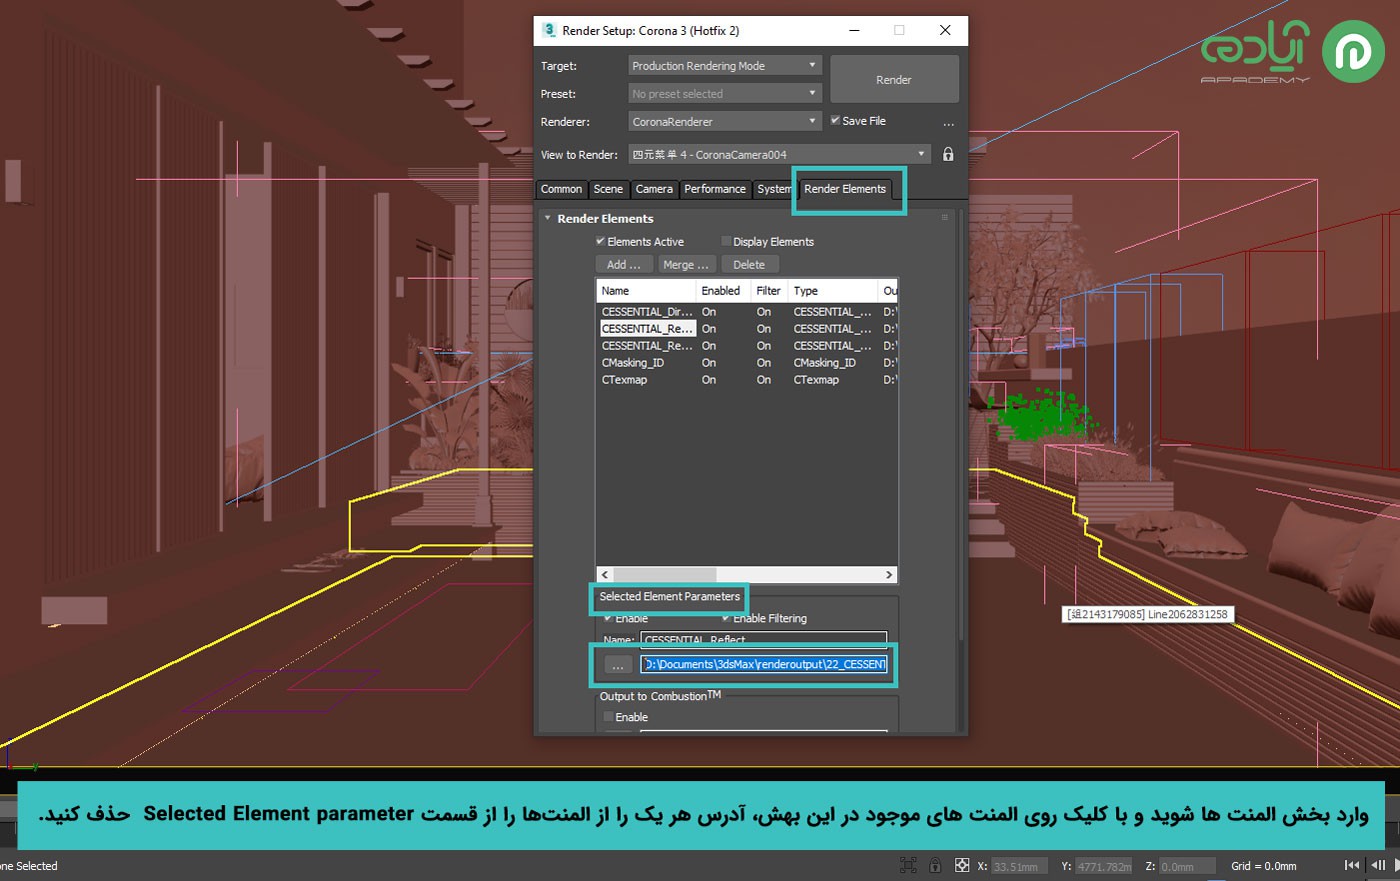Enable the Display Elements checkbox
This screenshot has height=881, width=1400.
[726, 241]
